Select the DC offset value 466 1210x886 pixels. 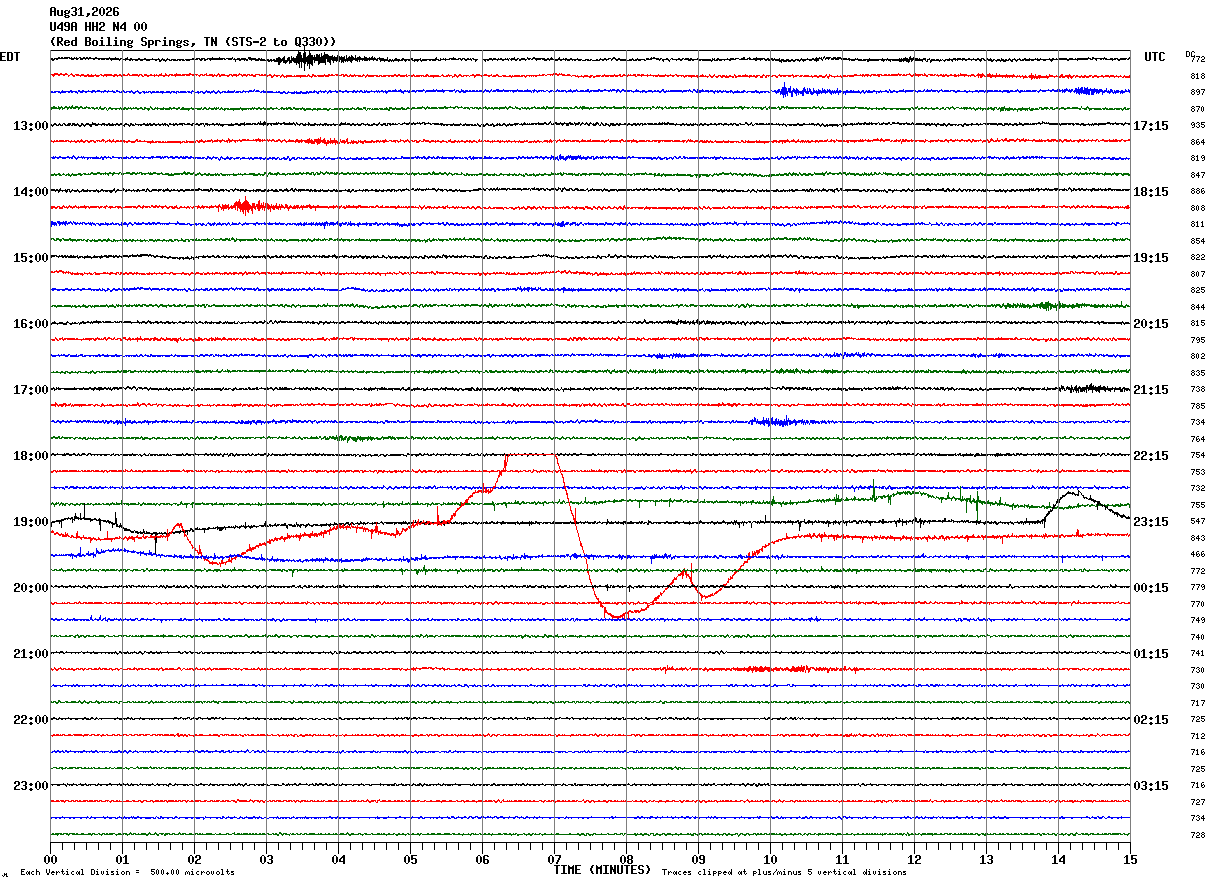pos(1197,555)
